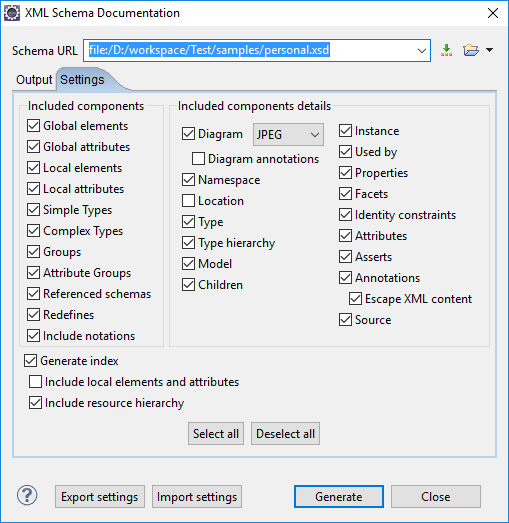Click the green download arrow icon

pos(446,50)
